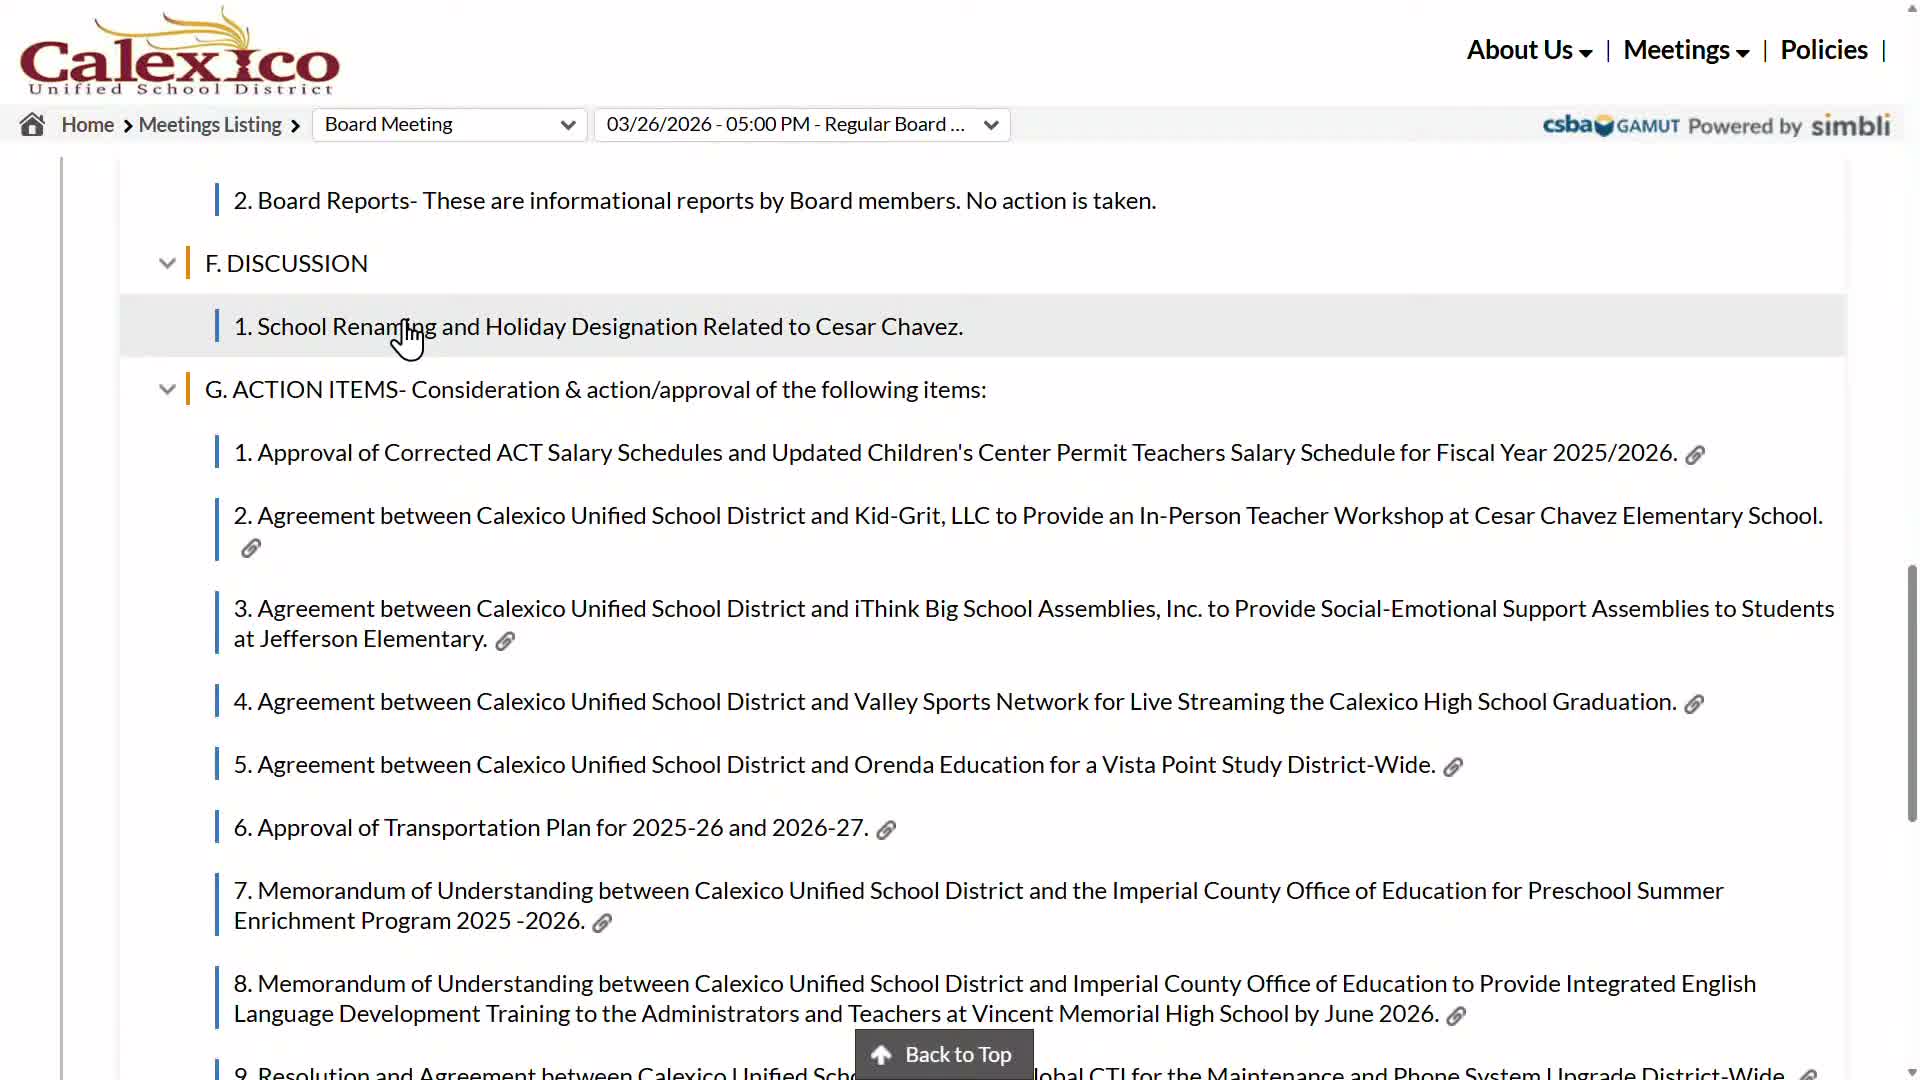Open School Renaming and Holiday Designation item
Viewport: 1920px width, 1080px height.
pyautogui.click(x=598, y=327)
